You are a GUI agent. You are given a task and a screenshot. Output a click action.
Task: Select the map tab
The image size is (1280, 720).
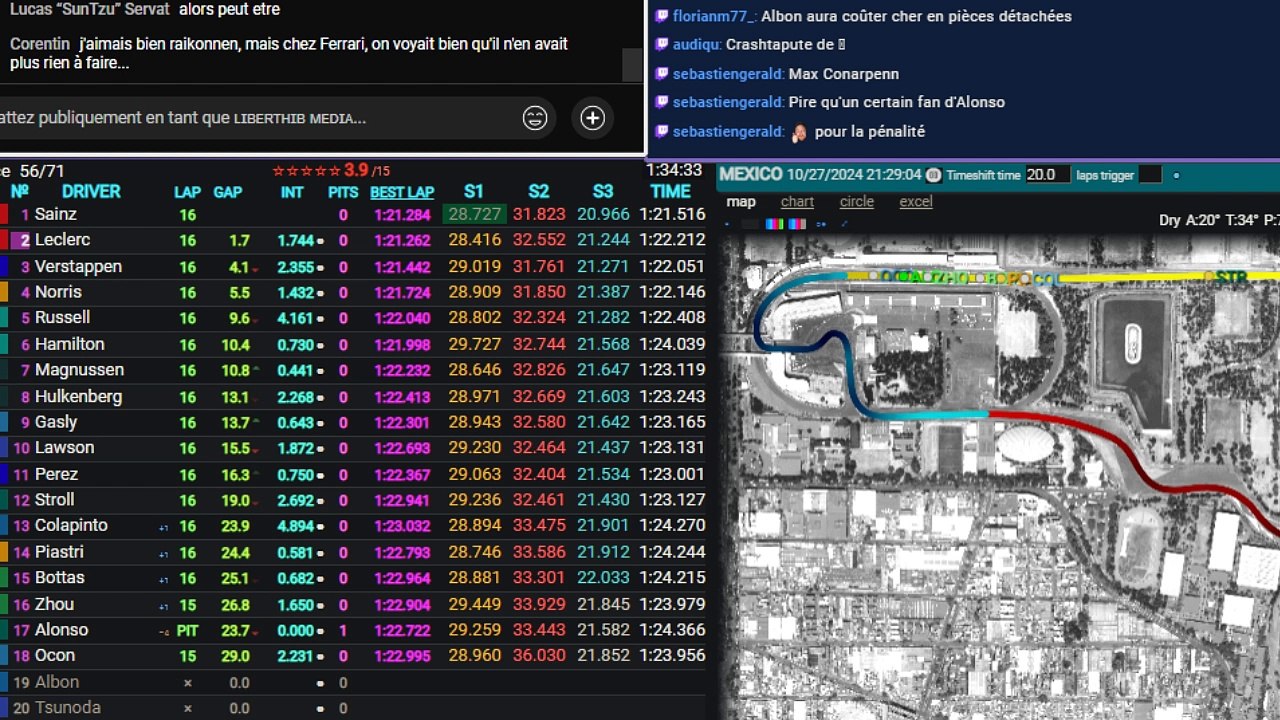point(741,202)
